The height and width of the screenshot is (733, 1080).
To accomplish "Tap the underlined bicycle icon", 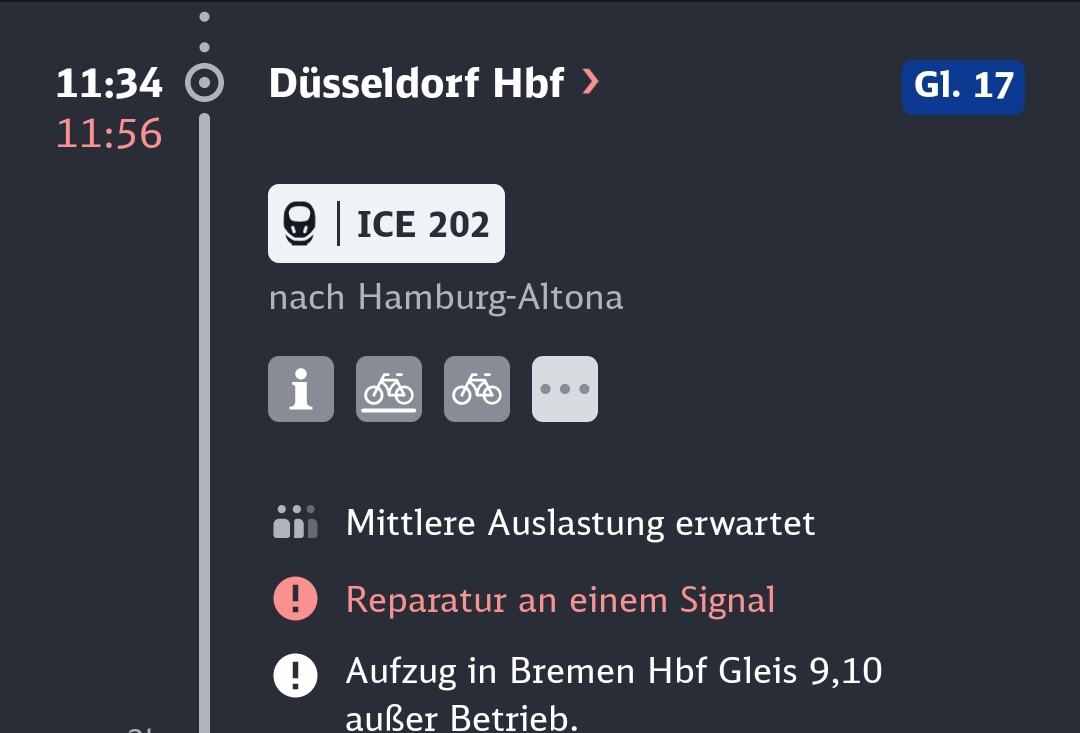I will [389, 389].
